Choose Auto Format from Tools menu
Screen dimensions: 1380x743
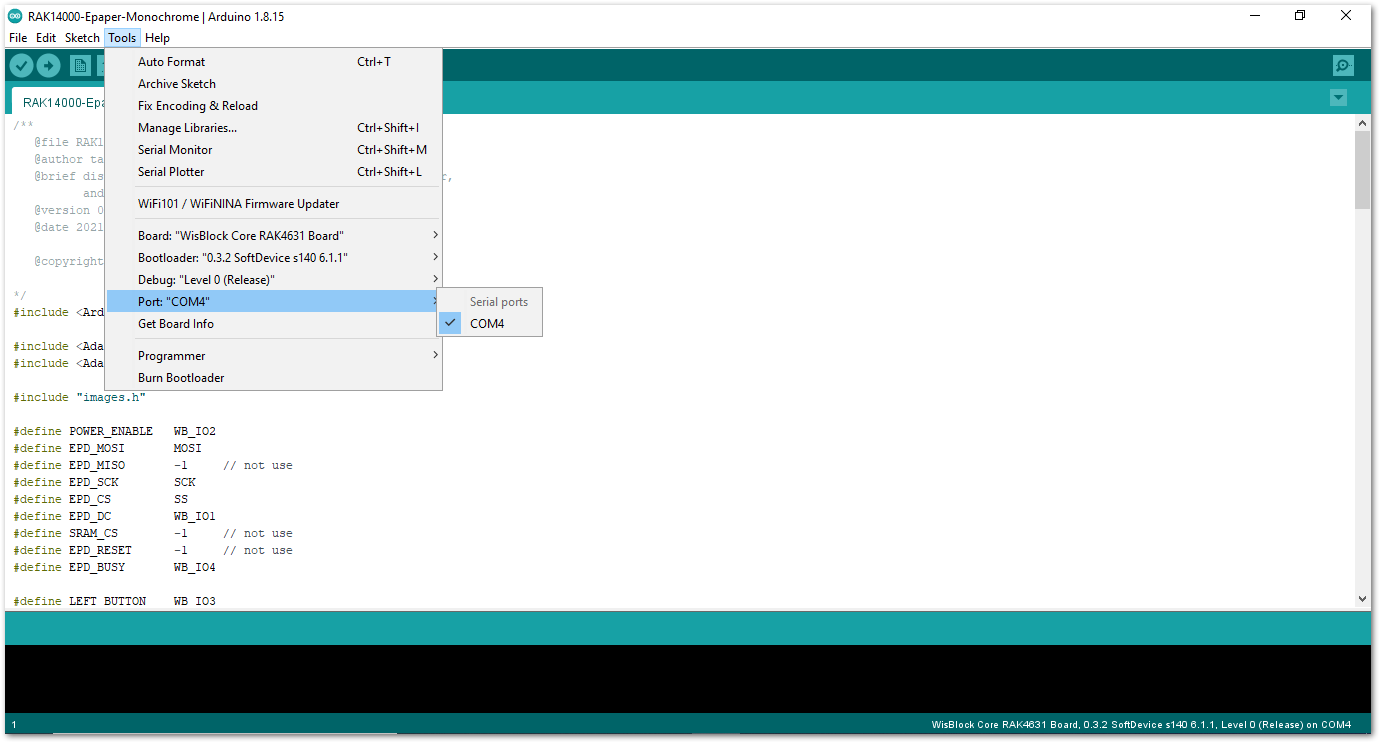[x=273, y=62]
